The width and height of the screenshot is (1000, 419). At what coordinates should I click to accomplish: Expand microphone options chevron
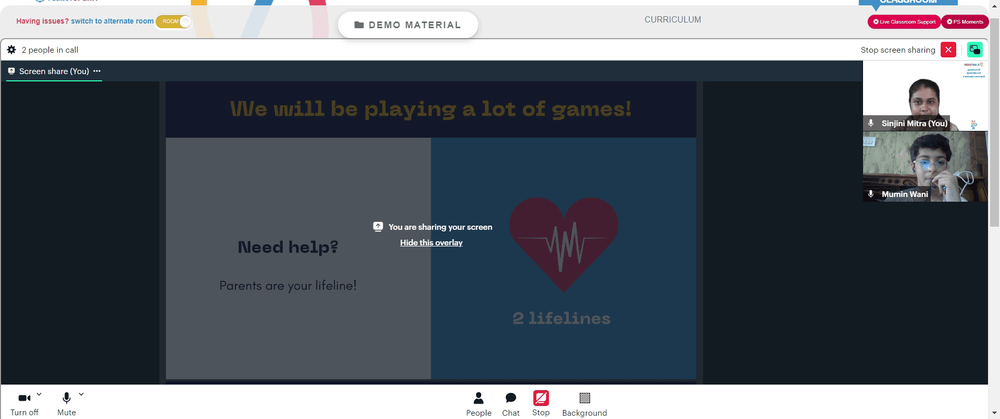81,394
